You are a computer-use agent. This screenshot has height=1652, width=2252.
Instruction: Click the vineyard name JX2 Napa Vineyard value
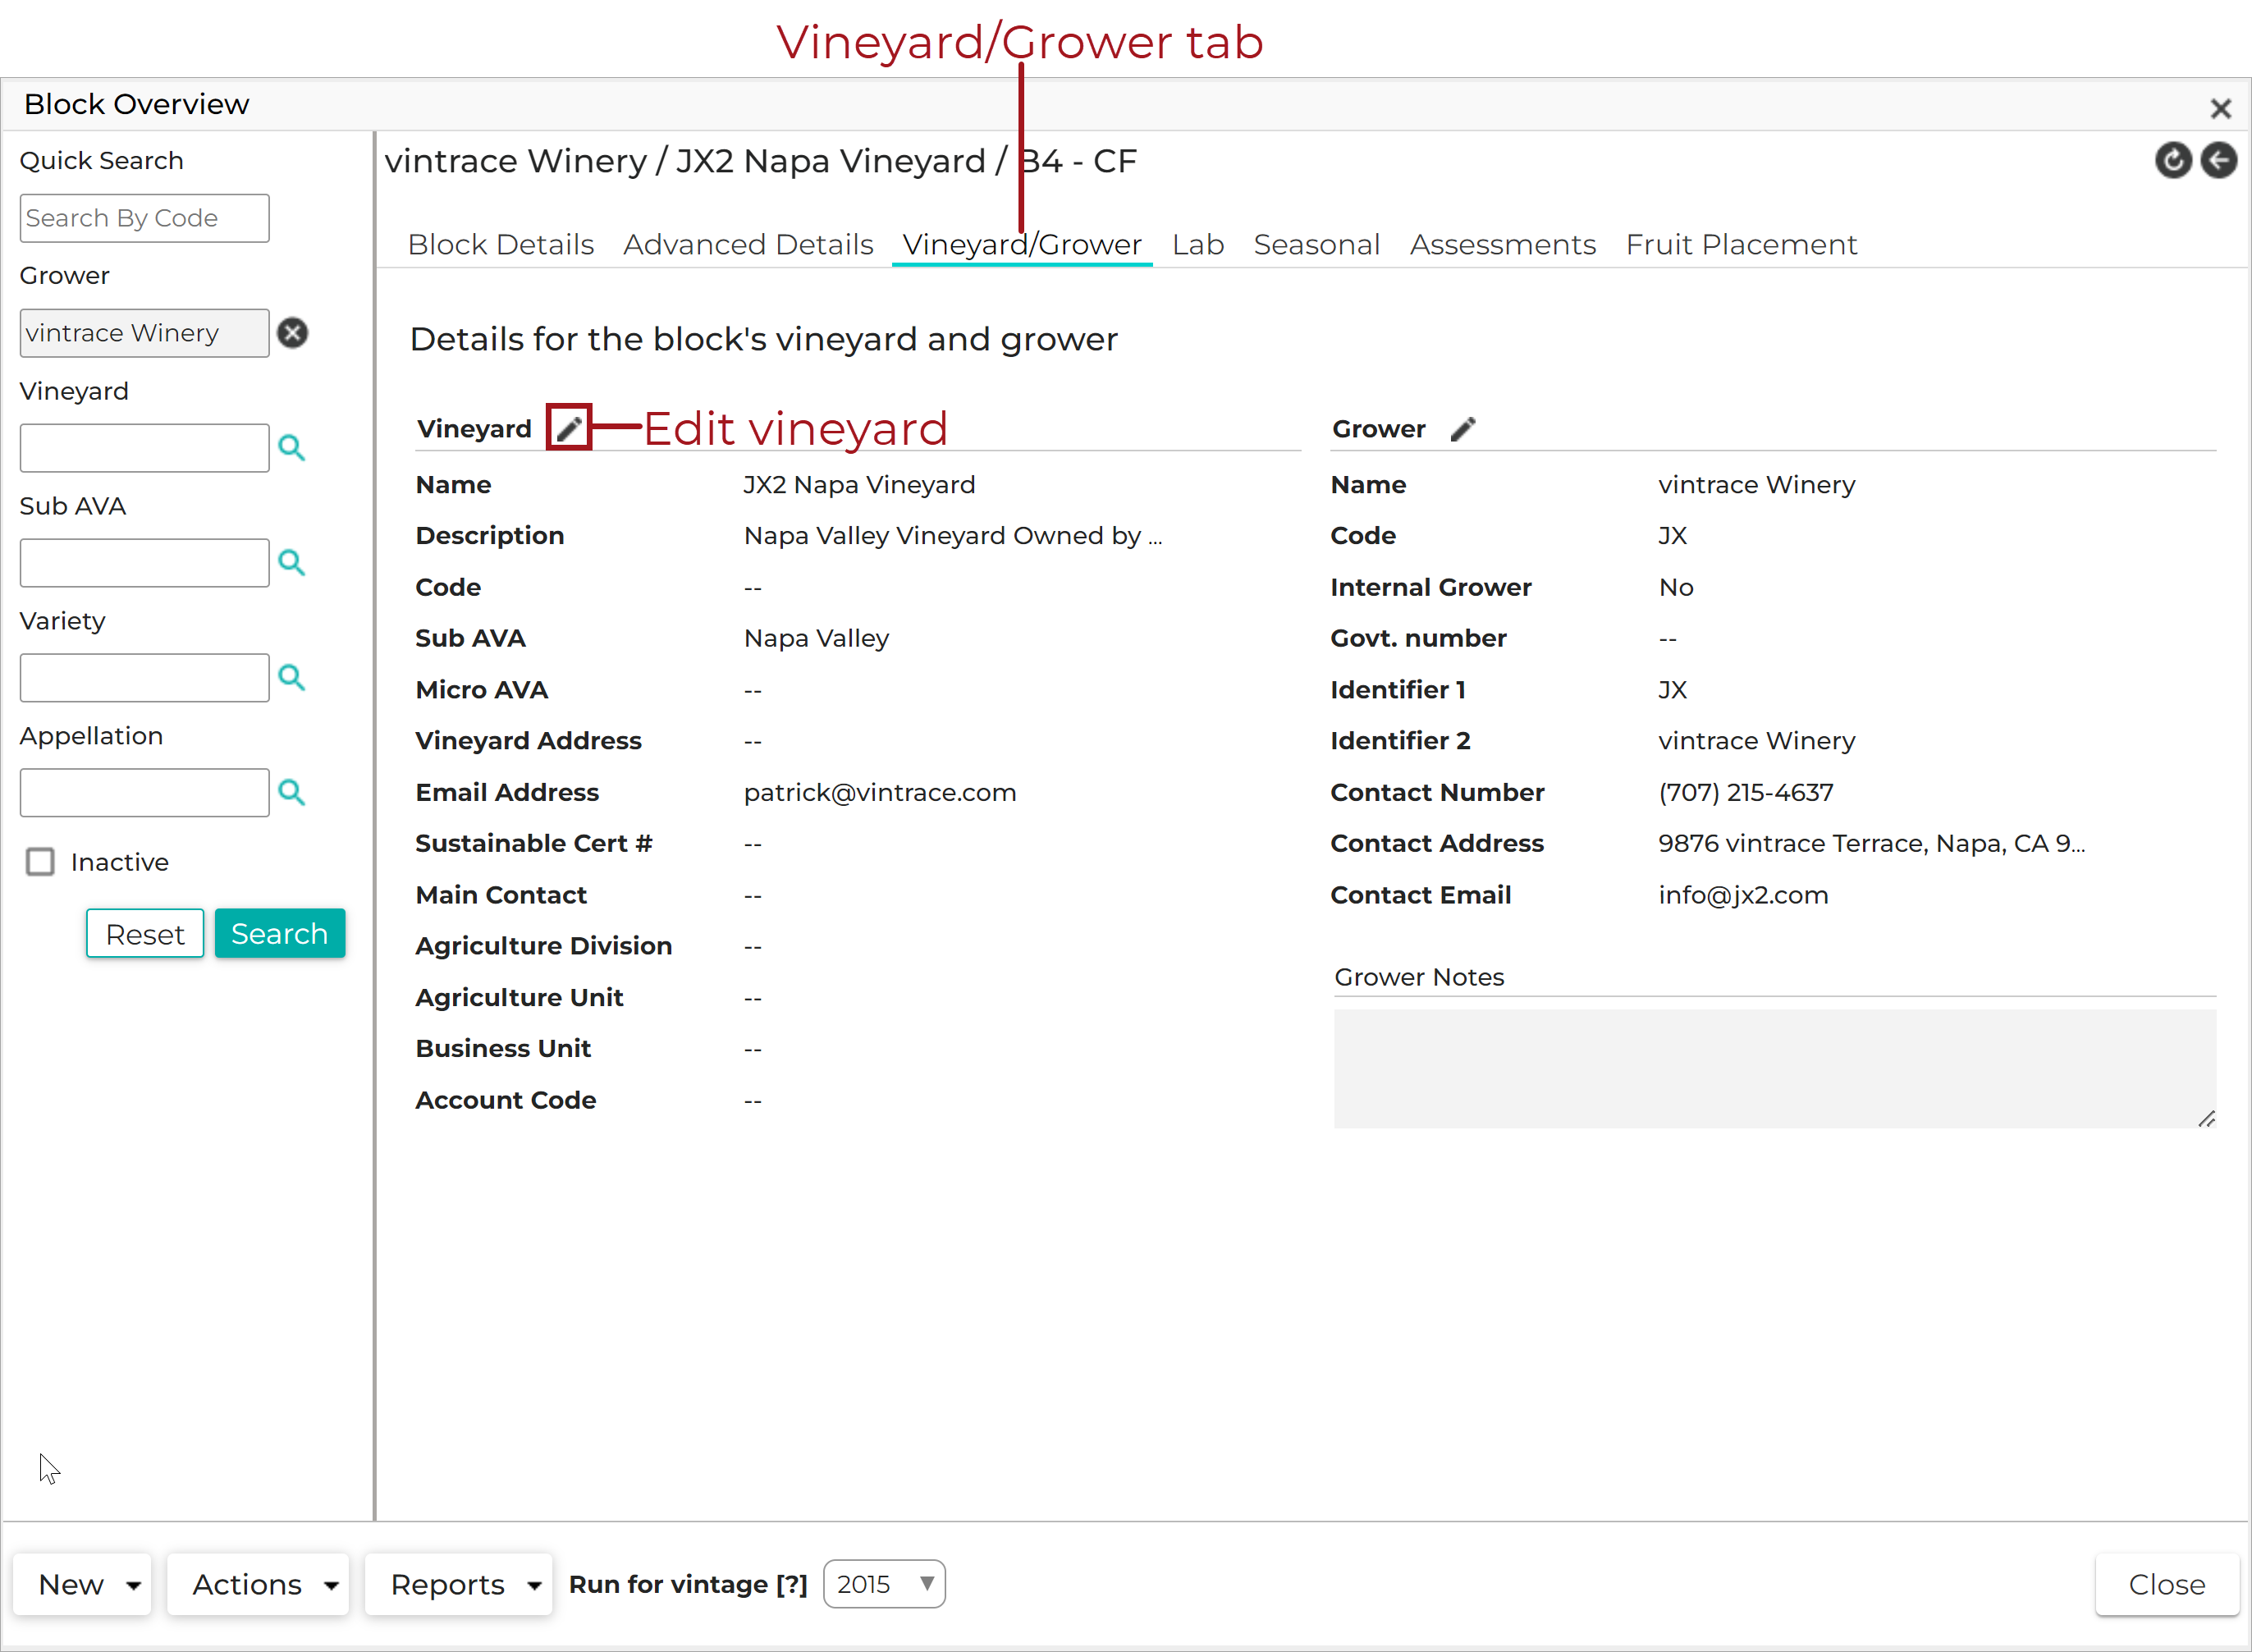[859, 485]
